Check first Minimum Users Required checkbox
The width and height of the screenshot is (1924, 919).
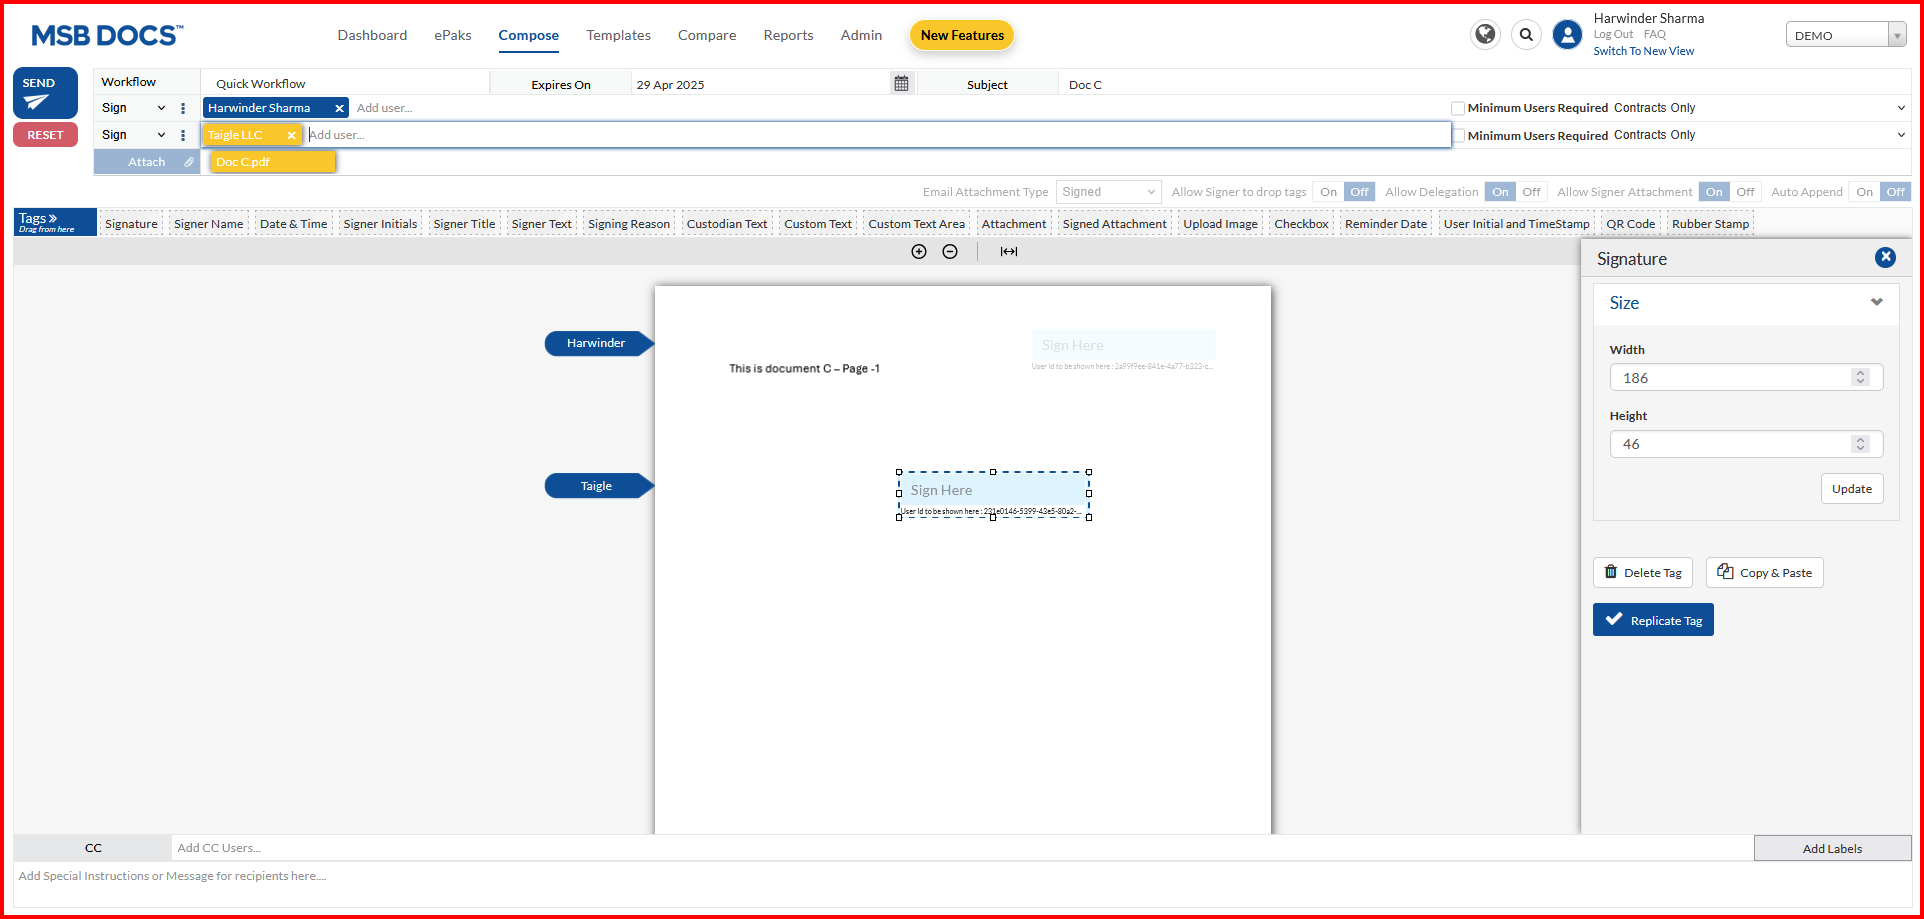click(1458, 108)
